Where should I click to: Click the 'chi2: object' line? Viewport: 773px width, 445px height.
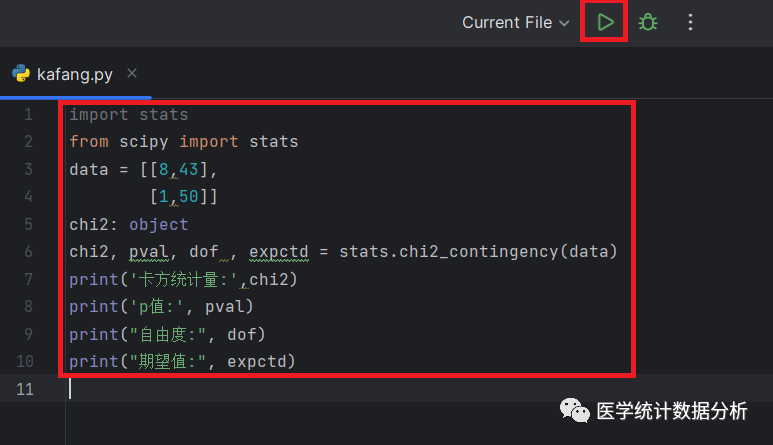point(129,225)
